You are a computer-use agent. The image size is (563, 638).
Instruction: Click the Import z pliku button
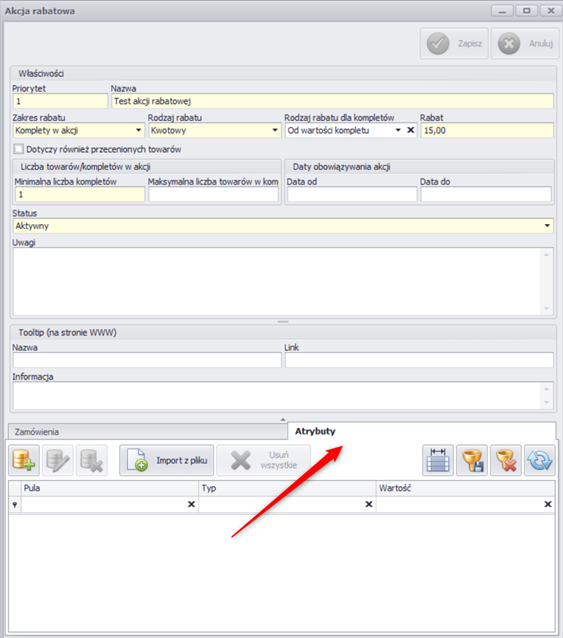[166, 460]
